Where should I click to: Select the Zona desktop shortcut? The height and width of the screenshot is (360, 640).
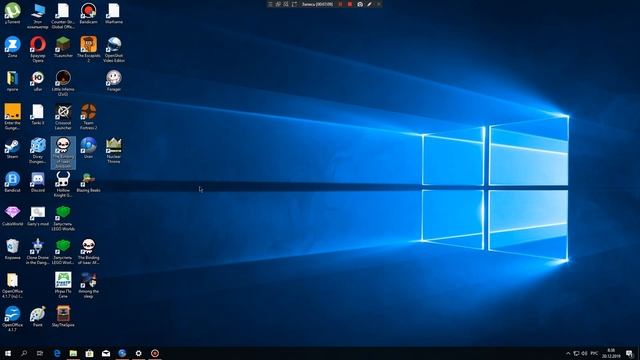click(x=12, y=47)
